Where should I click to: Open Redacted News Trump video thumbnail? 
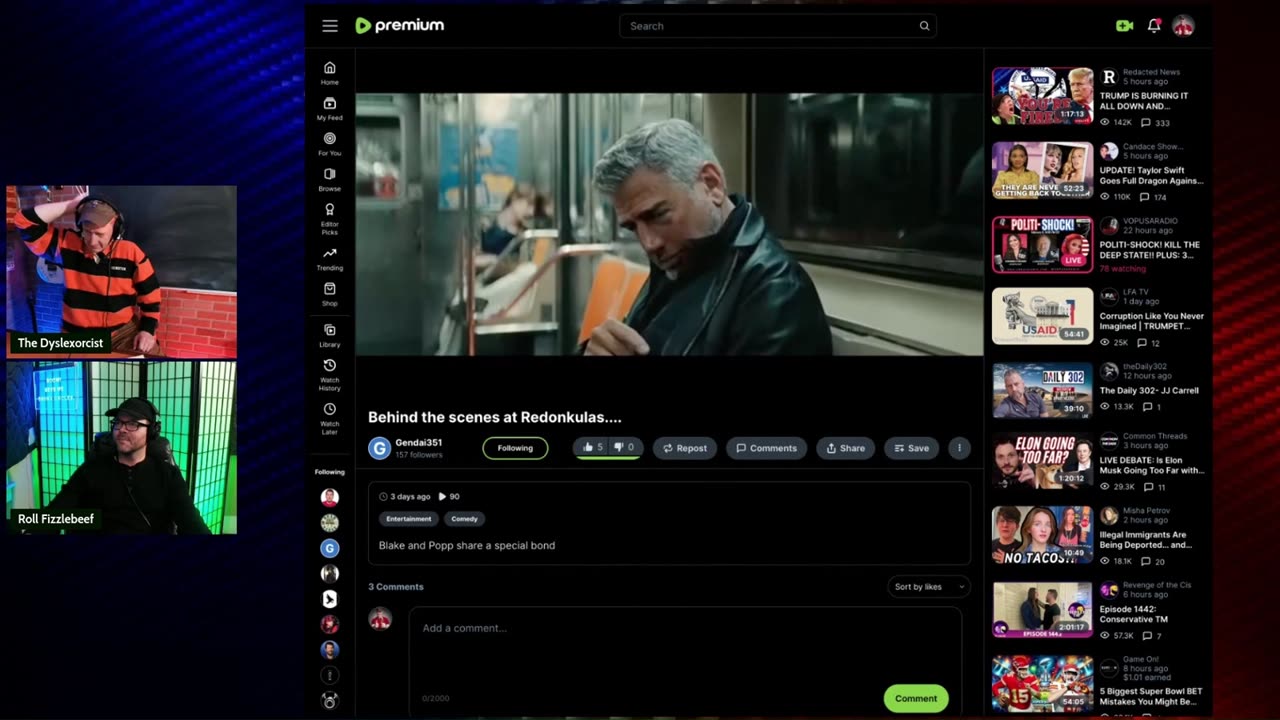[1042, 96]
